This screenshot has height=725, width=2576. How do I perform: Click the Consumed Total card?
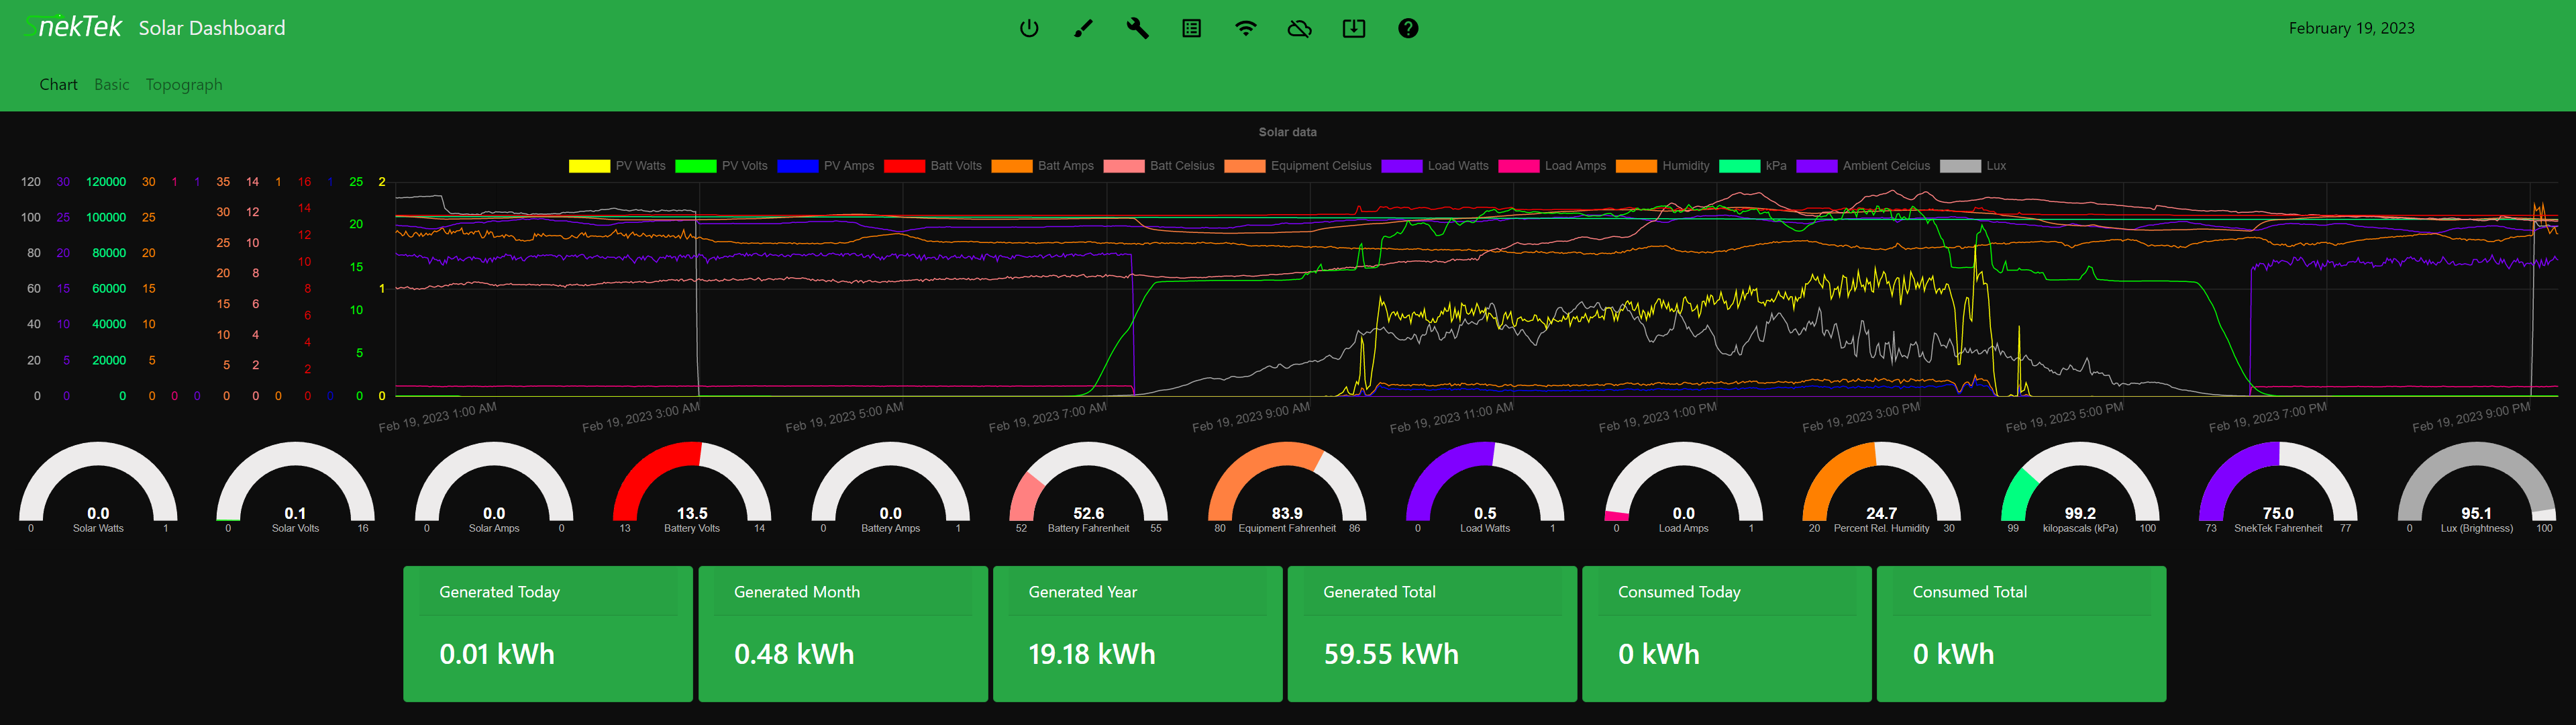2021,634
